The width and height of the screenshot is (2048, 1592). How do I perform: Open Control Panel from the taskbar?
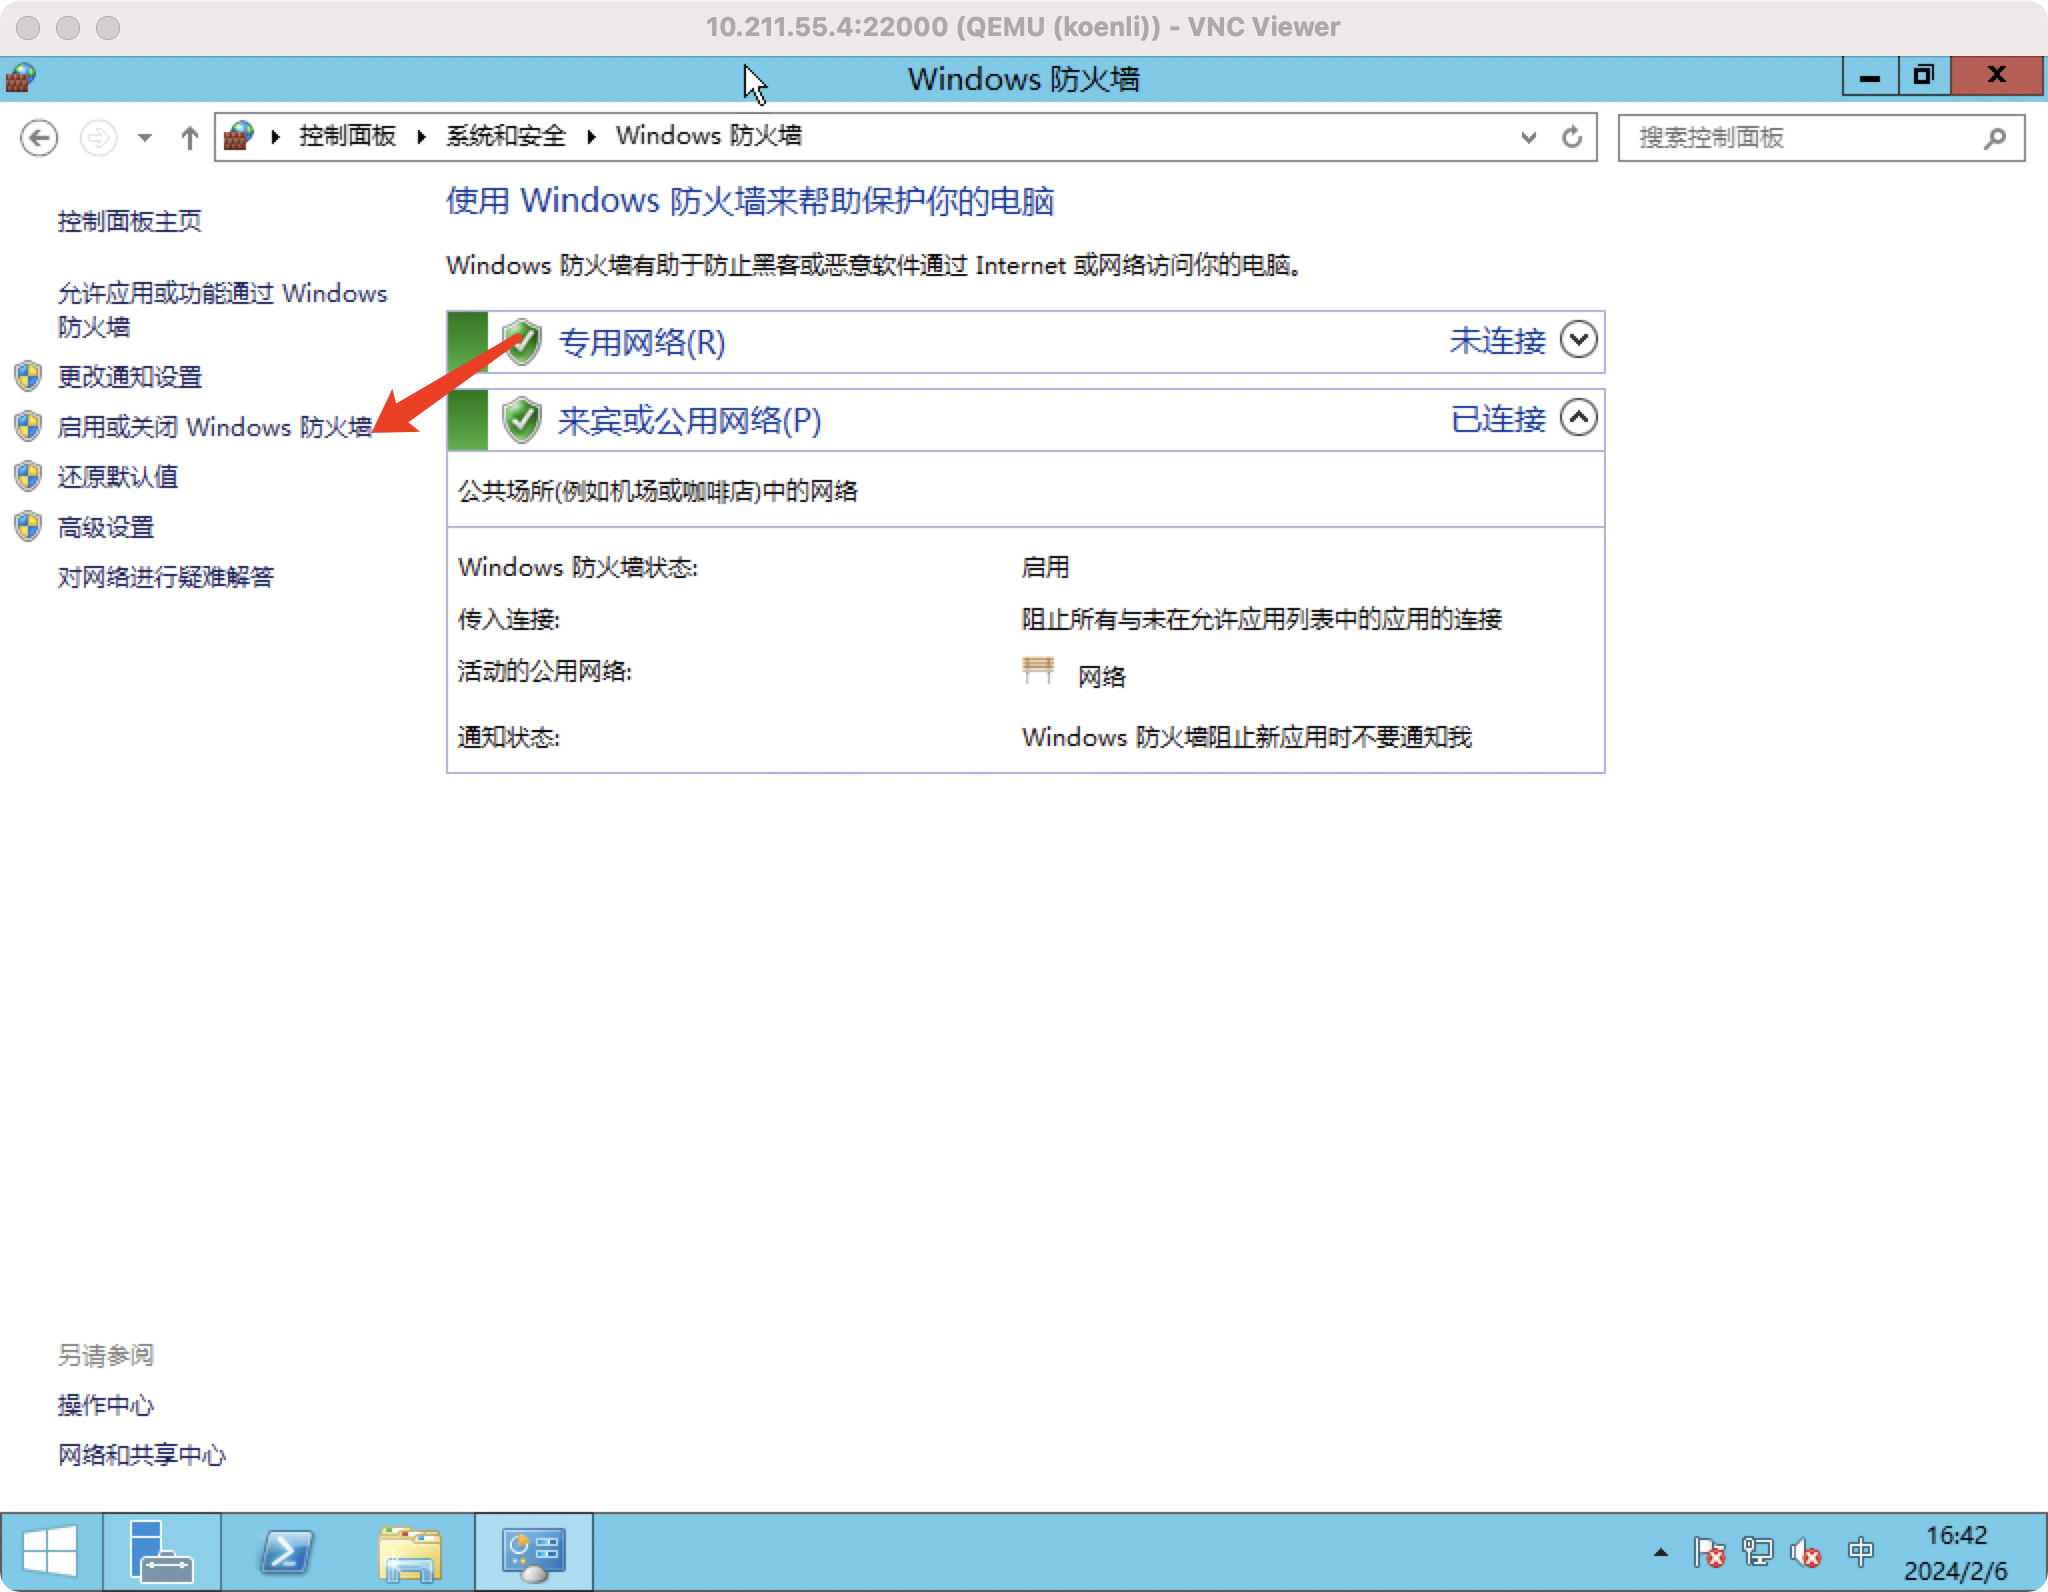[533, 1551]
